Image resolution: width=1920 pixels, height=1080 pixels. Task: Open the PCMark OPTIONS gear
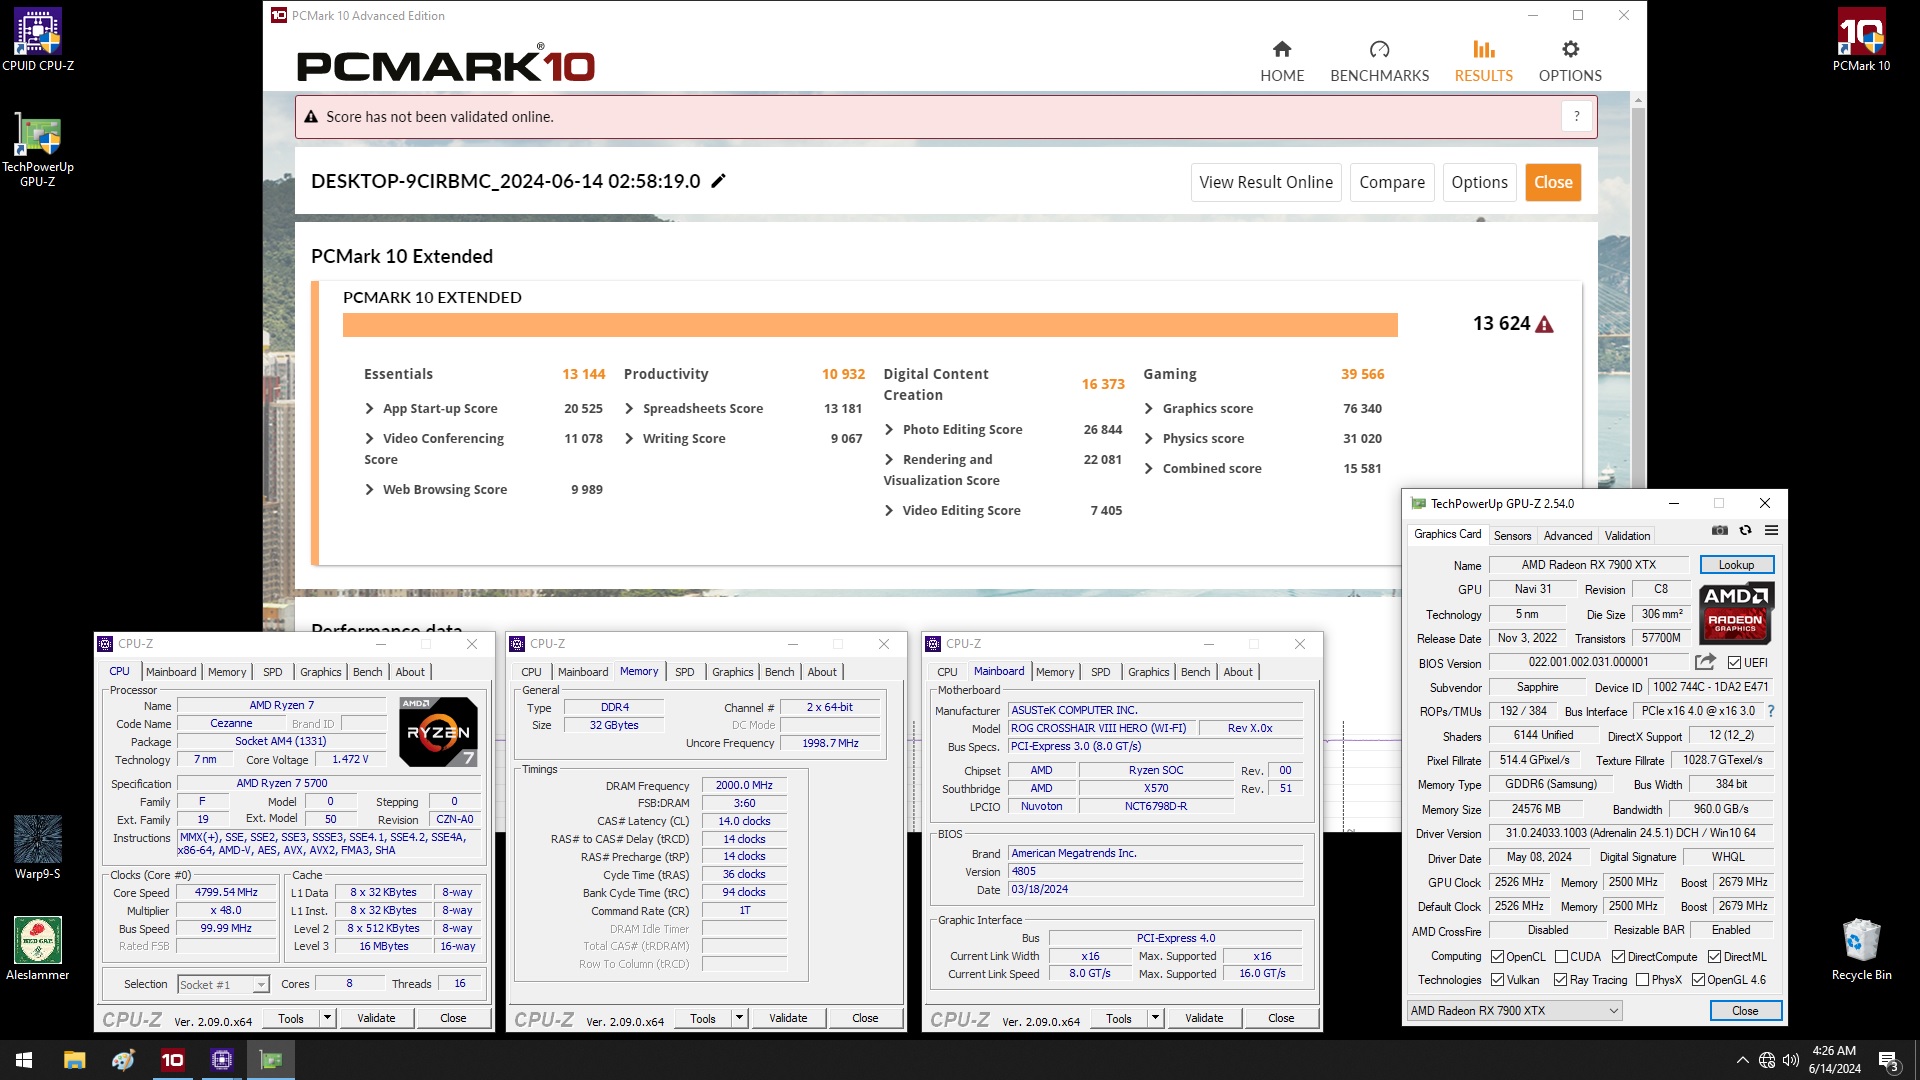pyautogui.click(x=1570, y=61)
